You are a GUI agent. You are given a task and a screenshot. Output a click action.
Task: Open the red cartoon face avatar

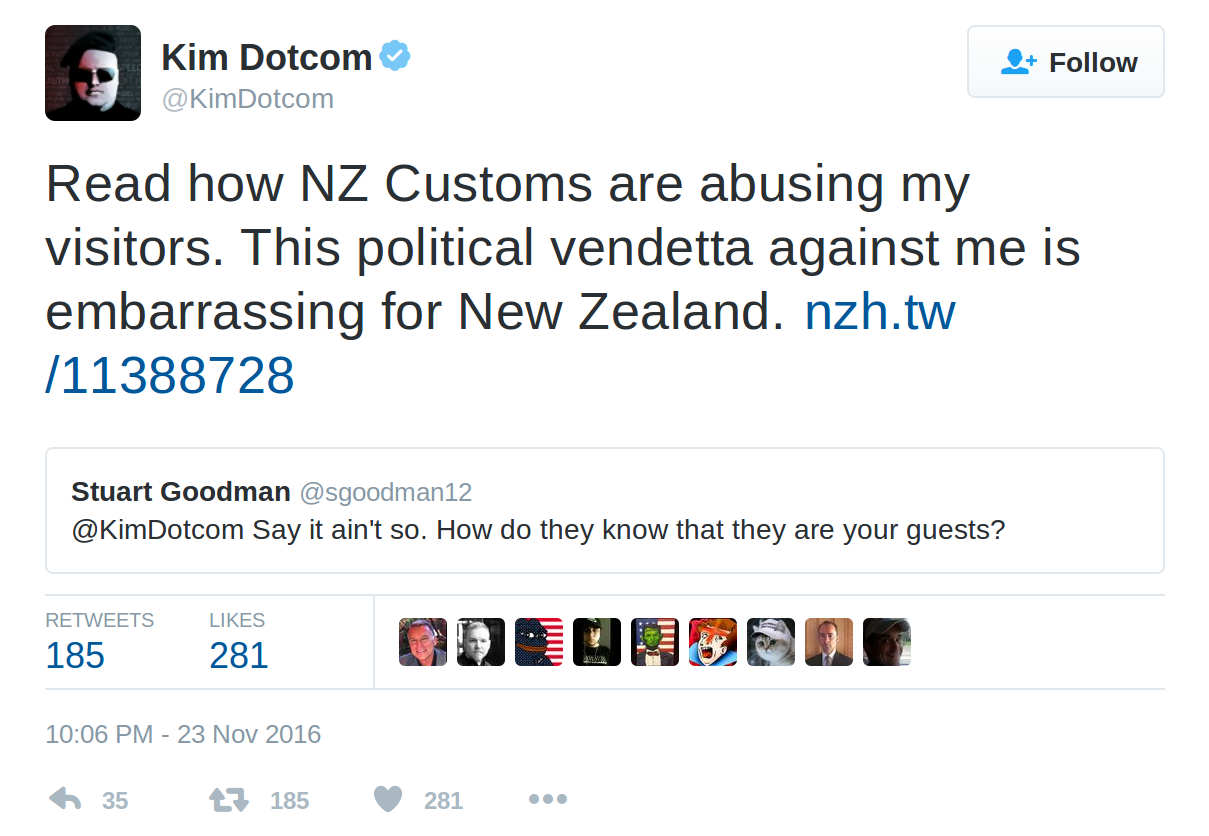click(713, 642)
